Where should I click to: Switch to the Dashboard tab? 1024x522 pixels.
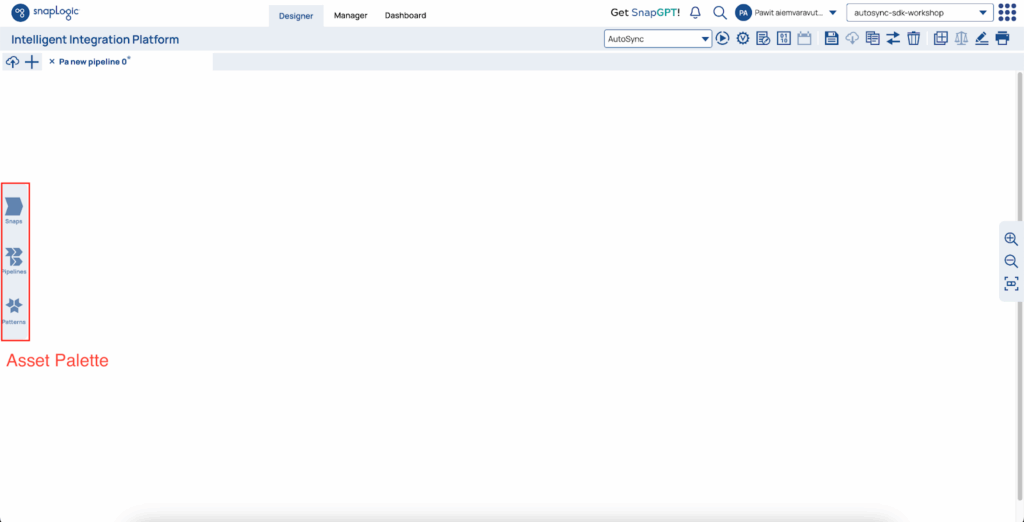405,15
